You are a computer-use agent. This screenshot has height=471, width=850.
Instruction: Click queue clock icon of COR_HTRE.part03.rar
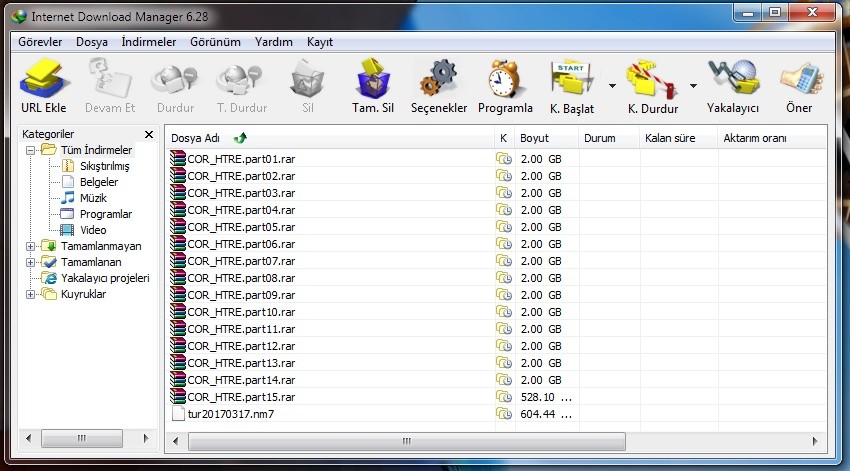tap(504, 192)
